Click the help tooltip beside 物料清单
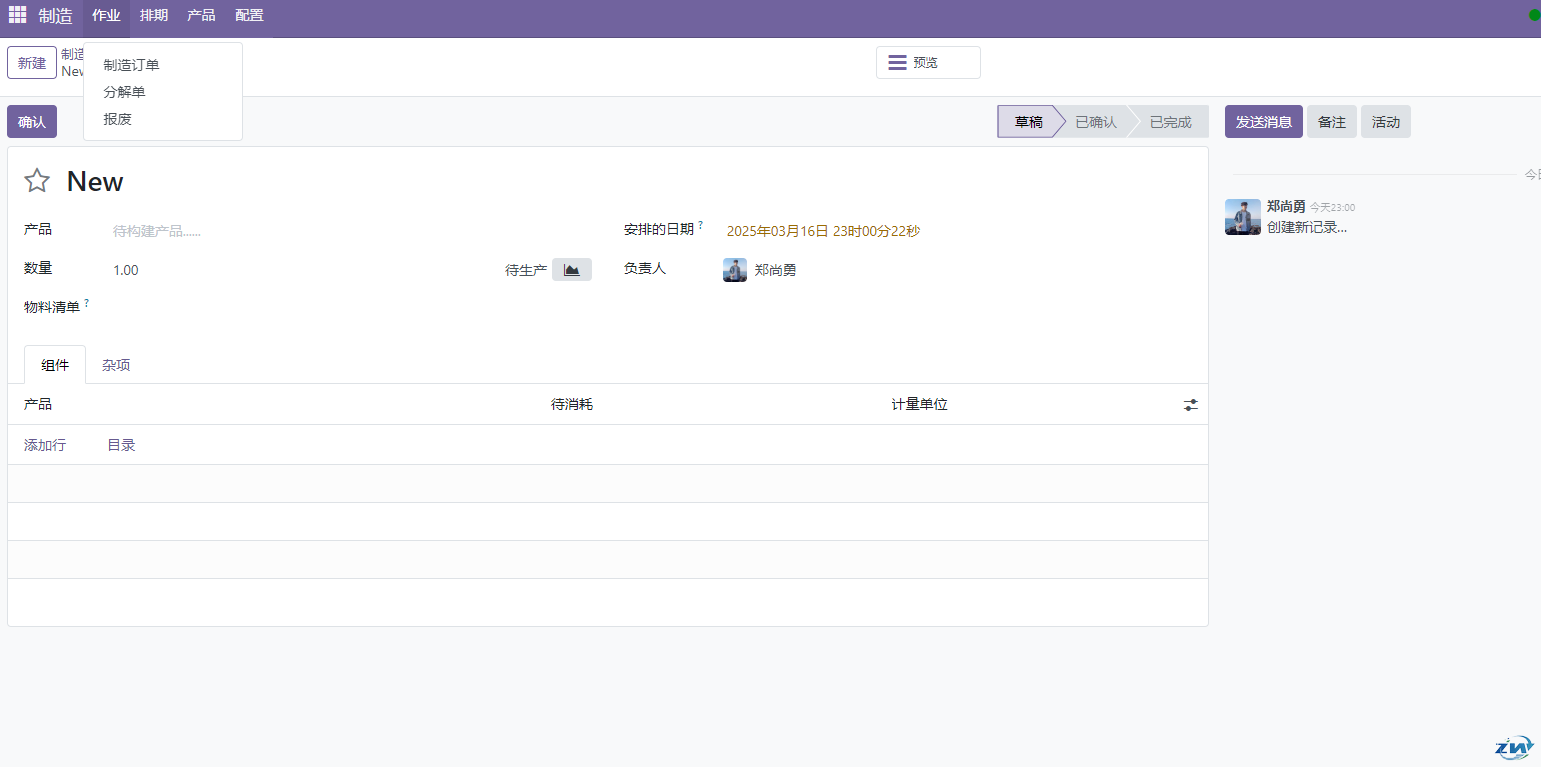1541x767 pixels. [87, 303]
